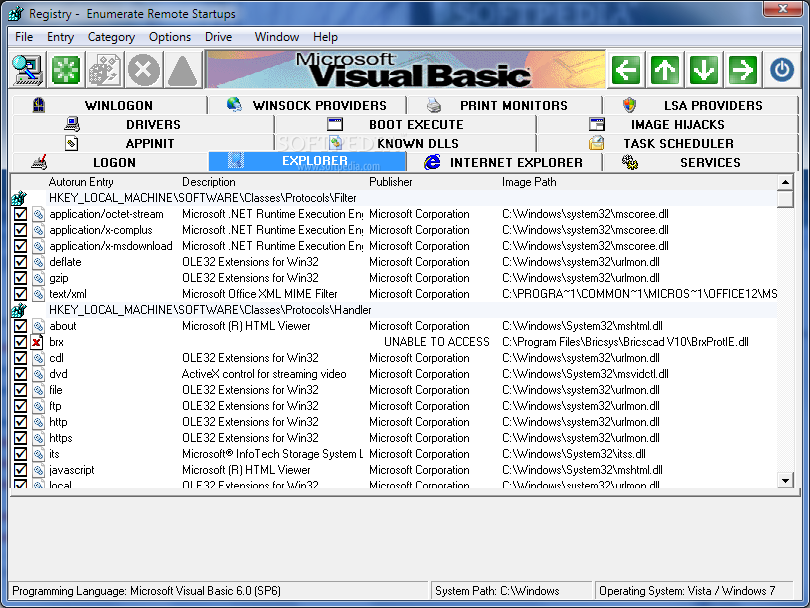This screenshot has height=608, width=810.
Task: Click the green down arrow button
Action: pyautogui.click(x=704, y=70)
